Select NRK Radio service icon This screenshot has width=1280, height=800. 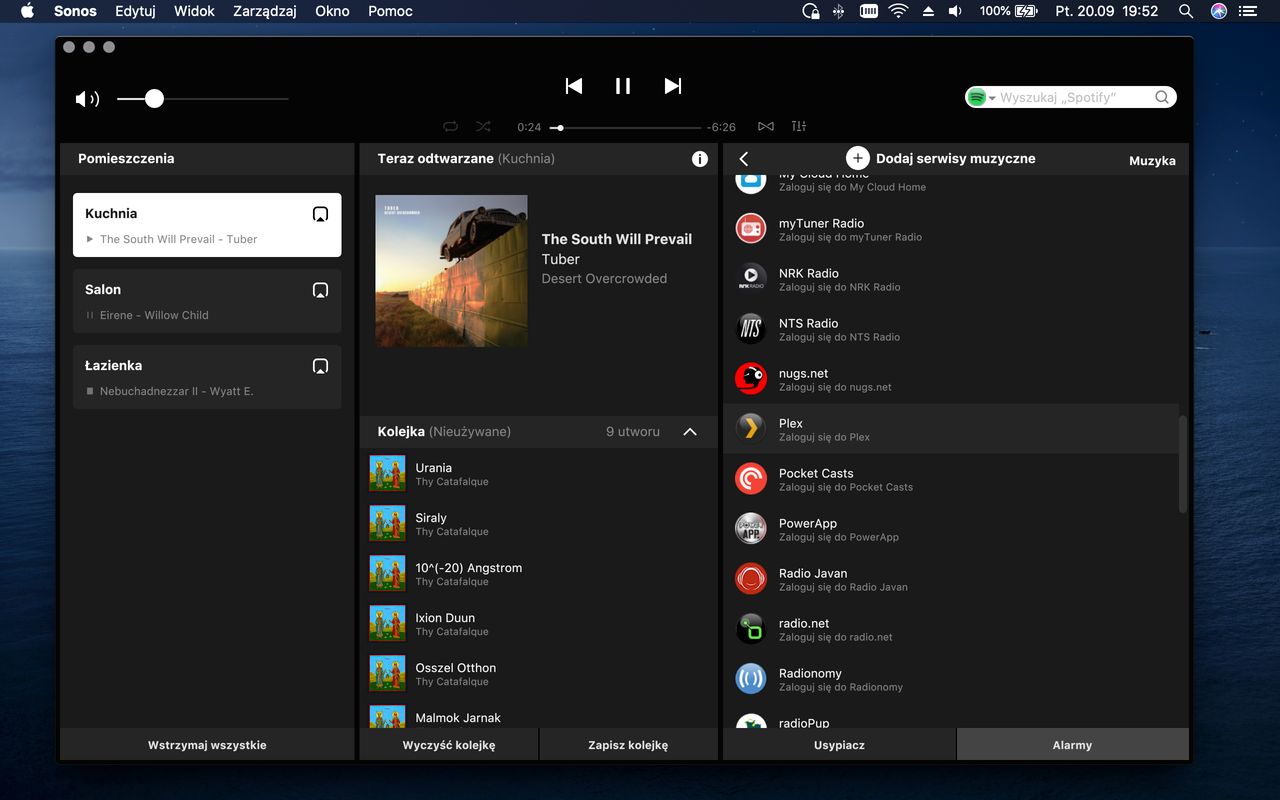point(751,279)
